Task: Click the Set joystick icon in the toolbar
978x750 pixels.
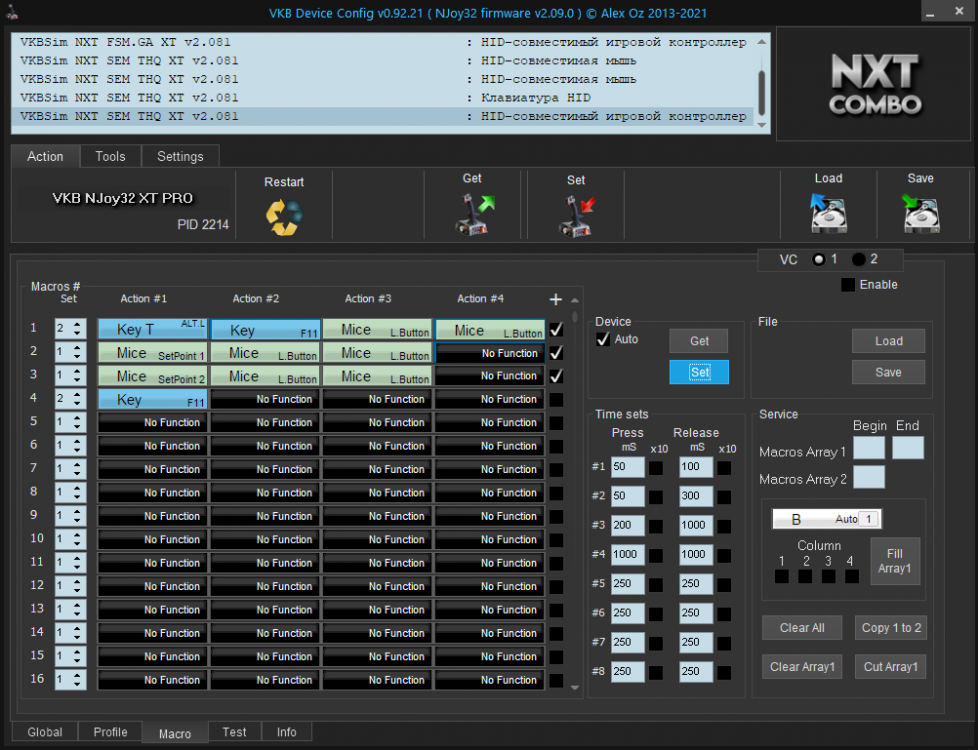Action: tap(577, 211)
